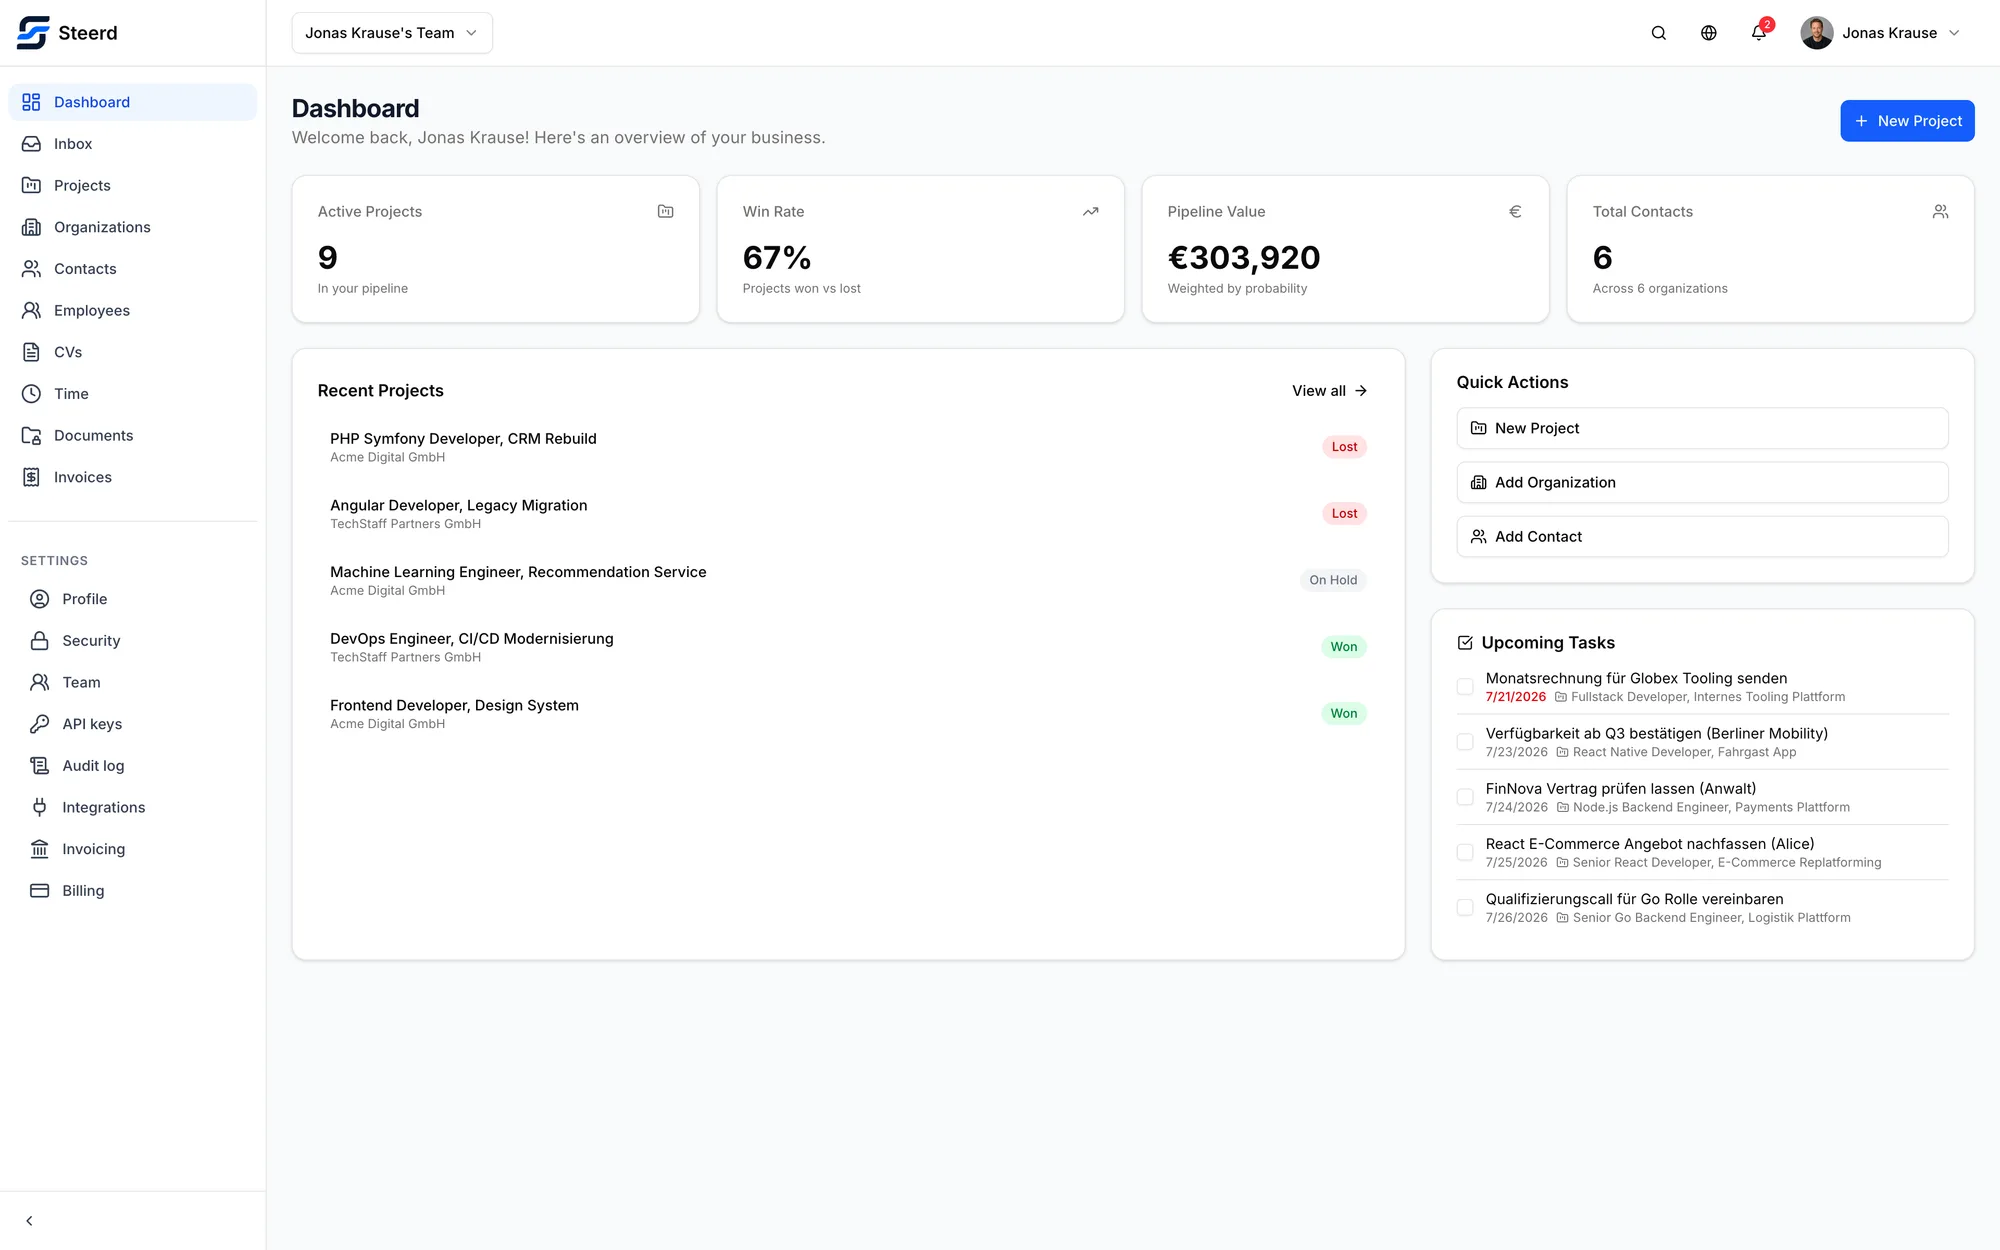Click Won badge on DevOps Engineer row
Viewport: 2000px width, 1250px height.
[1343, 647]
